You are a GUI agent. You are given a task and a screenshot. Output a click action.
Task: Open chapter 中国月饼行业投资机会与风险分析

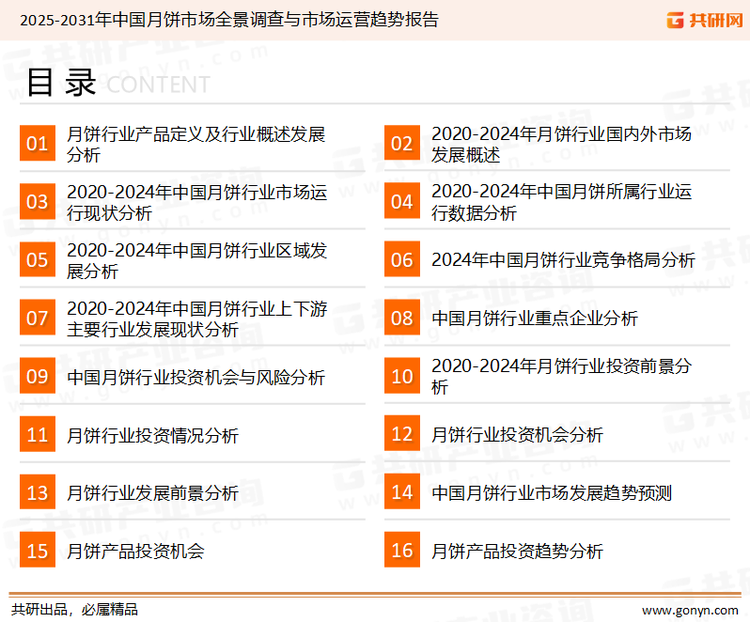(196, 377)
